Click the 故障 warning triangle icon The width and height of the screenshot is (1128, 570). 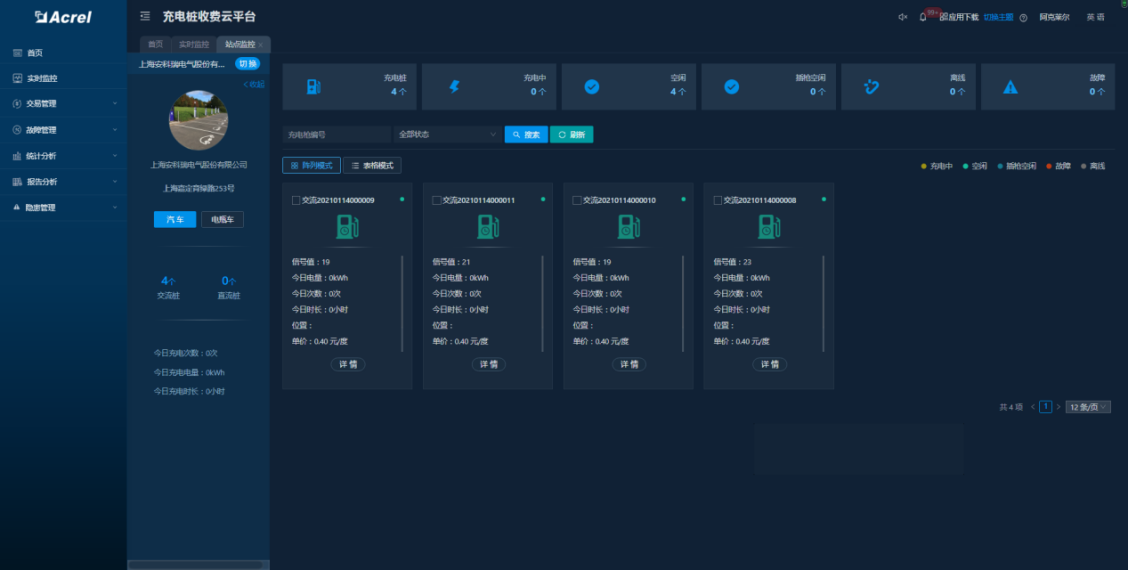click(x=1010, y=87)
